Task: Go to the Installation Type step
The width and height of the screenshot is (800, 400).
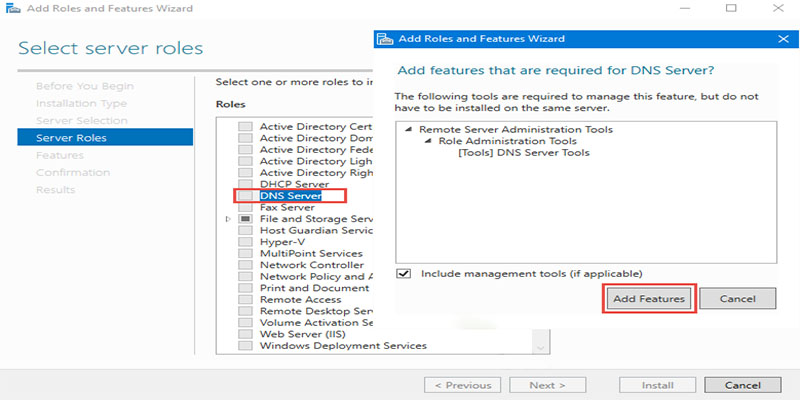Action: coord(81,104)
